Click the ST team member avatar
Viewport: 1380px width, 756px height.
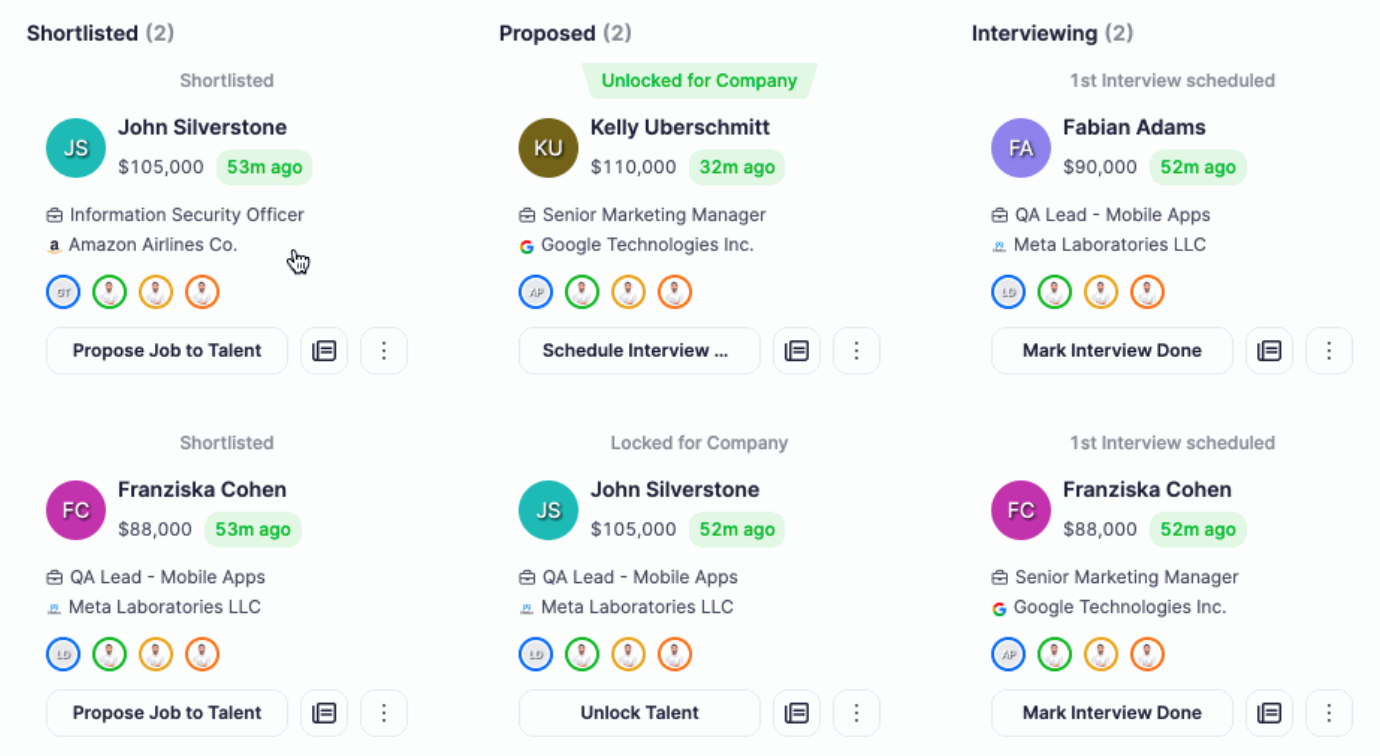(x=63, y=292)
